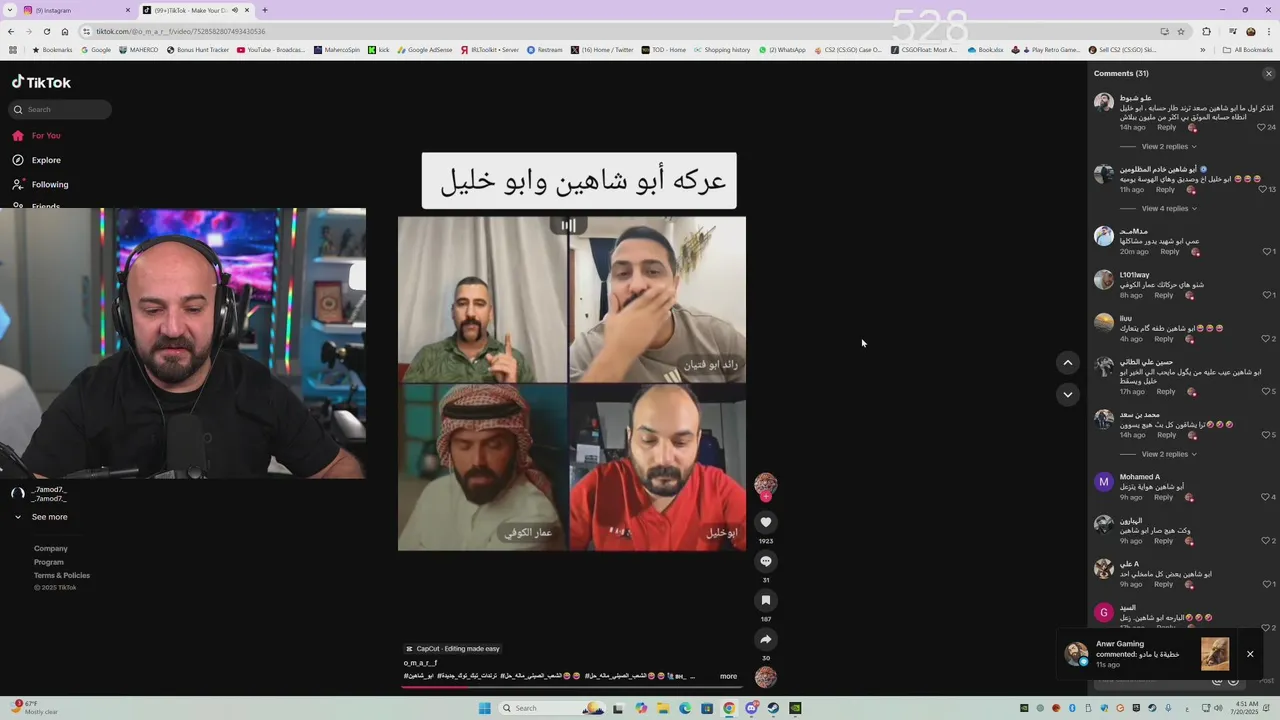Image resolution: width=1280 pixels, height=720 pixels.
Task: Like comment by حسين علي الطائي
Action: point(1266,391)
